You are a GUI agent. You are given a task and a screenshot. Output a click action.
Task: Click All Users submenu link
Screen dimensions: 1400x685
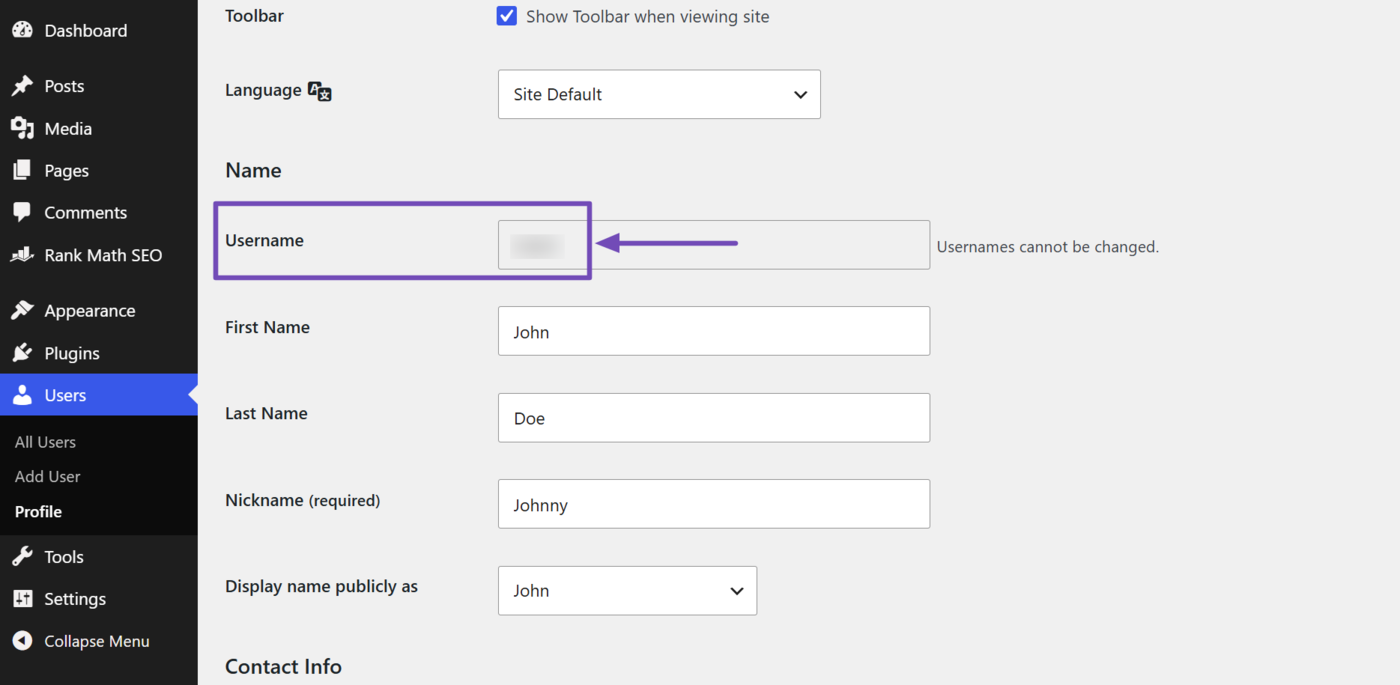point(45,442)
